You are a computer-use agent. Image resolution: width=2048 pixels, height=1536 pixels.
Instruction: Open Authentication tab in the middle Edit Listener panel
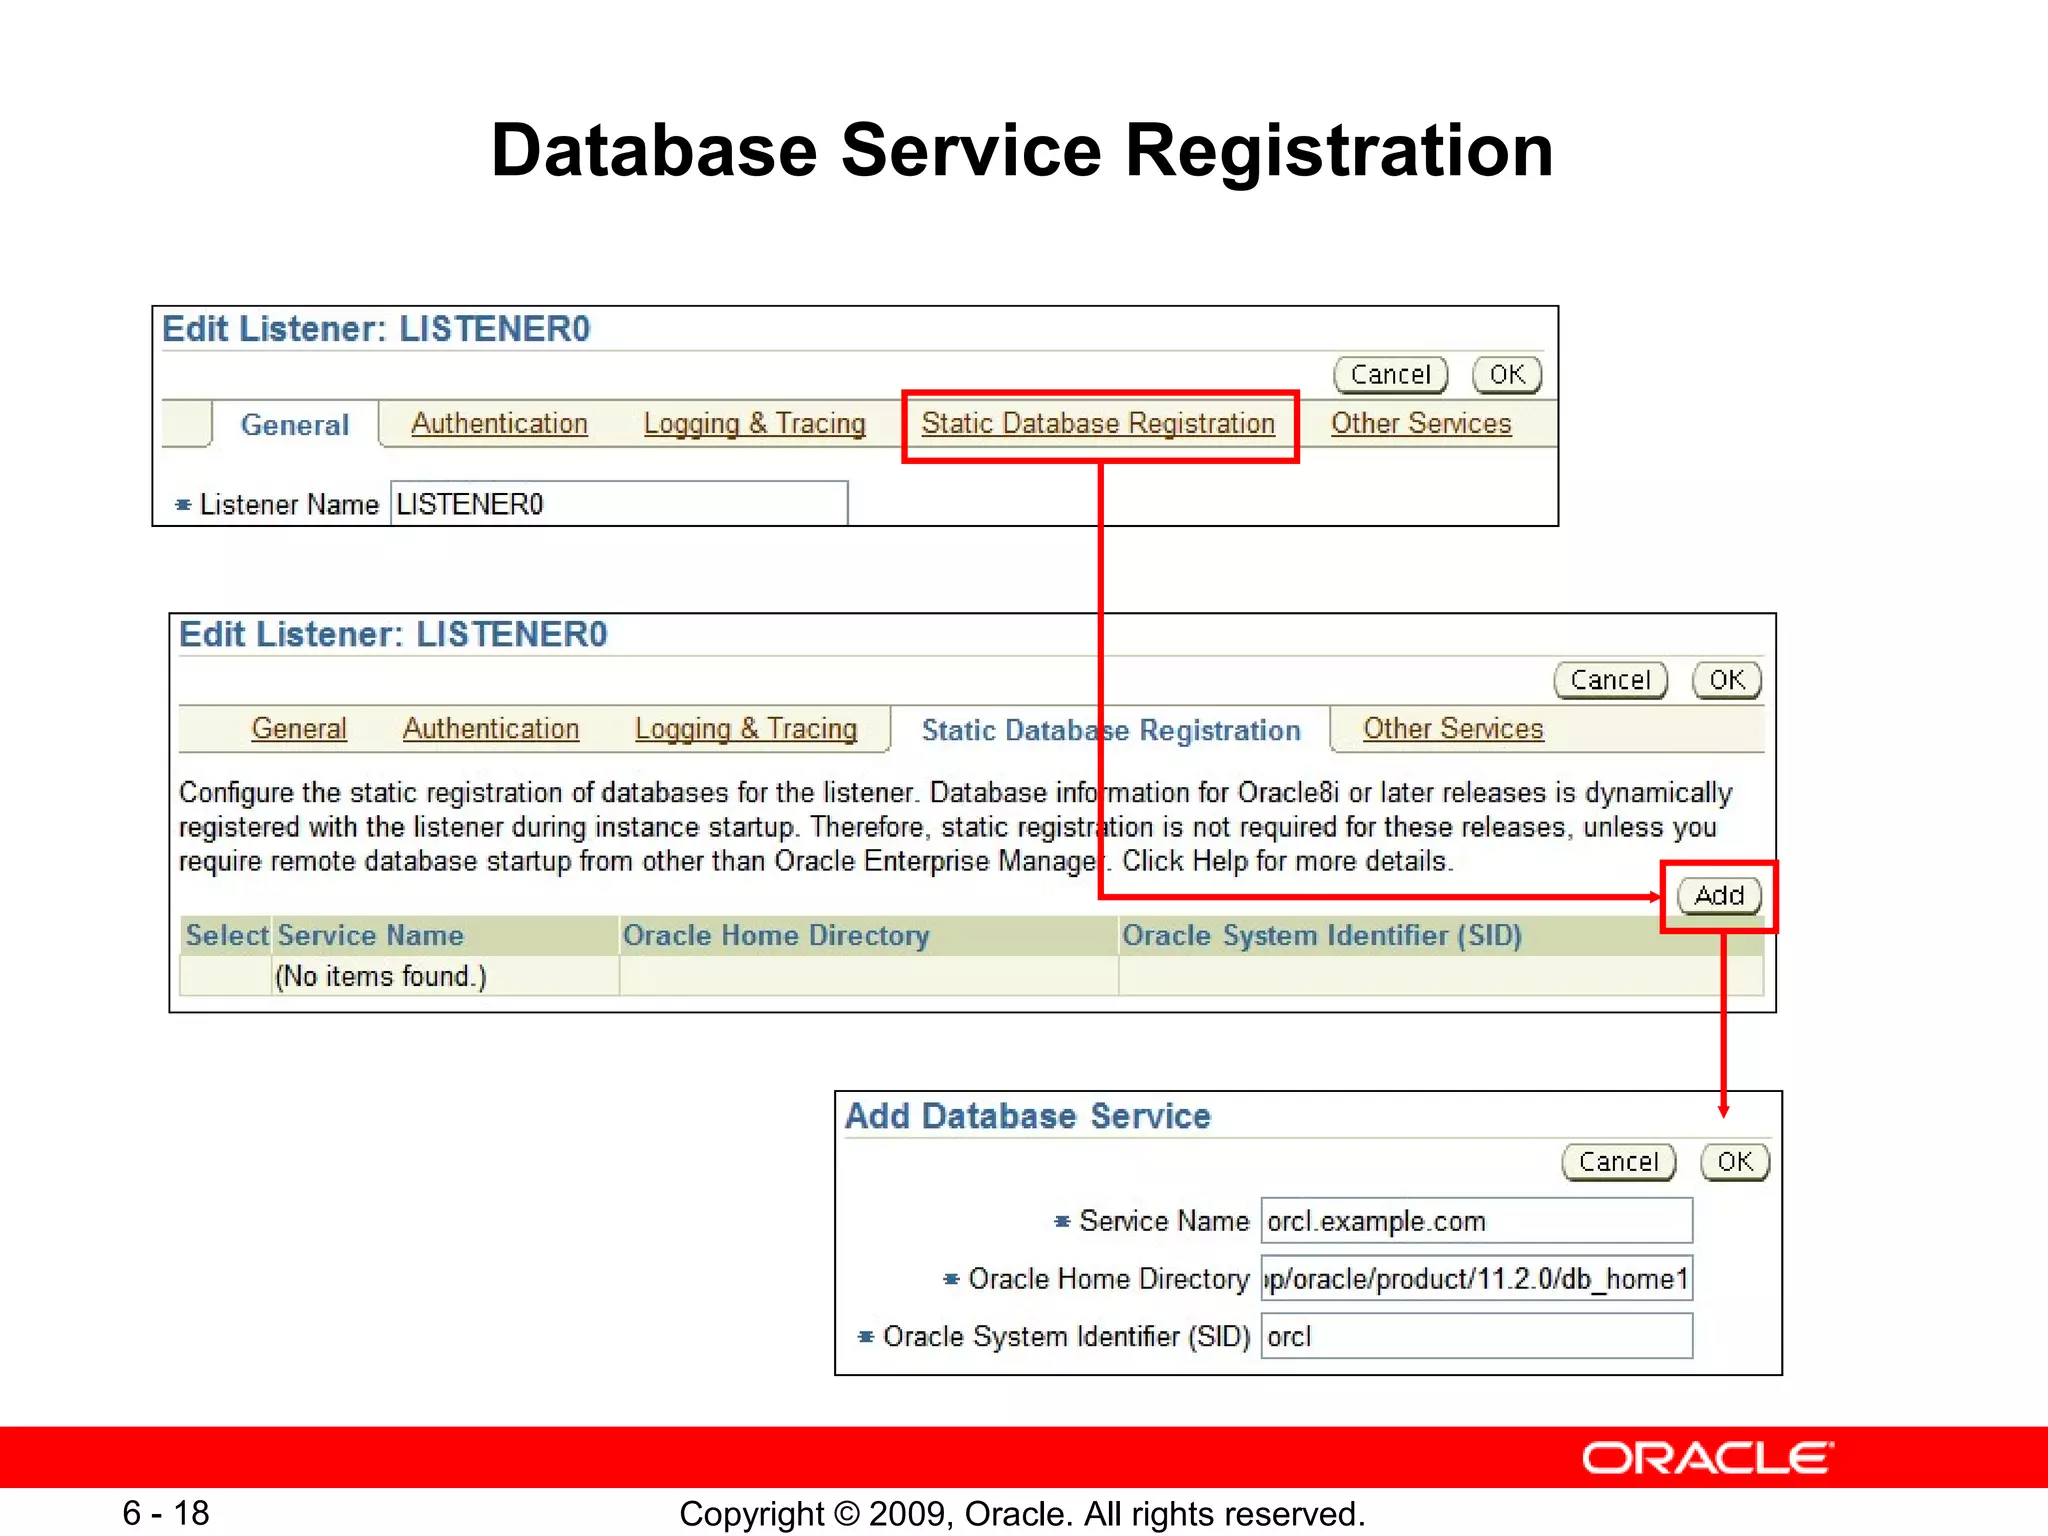(491, 729)
